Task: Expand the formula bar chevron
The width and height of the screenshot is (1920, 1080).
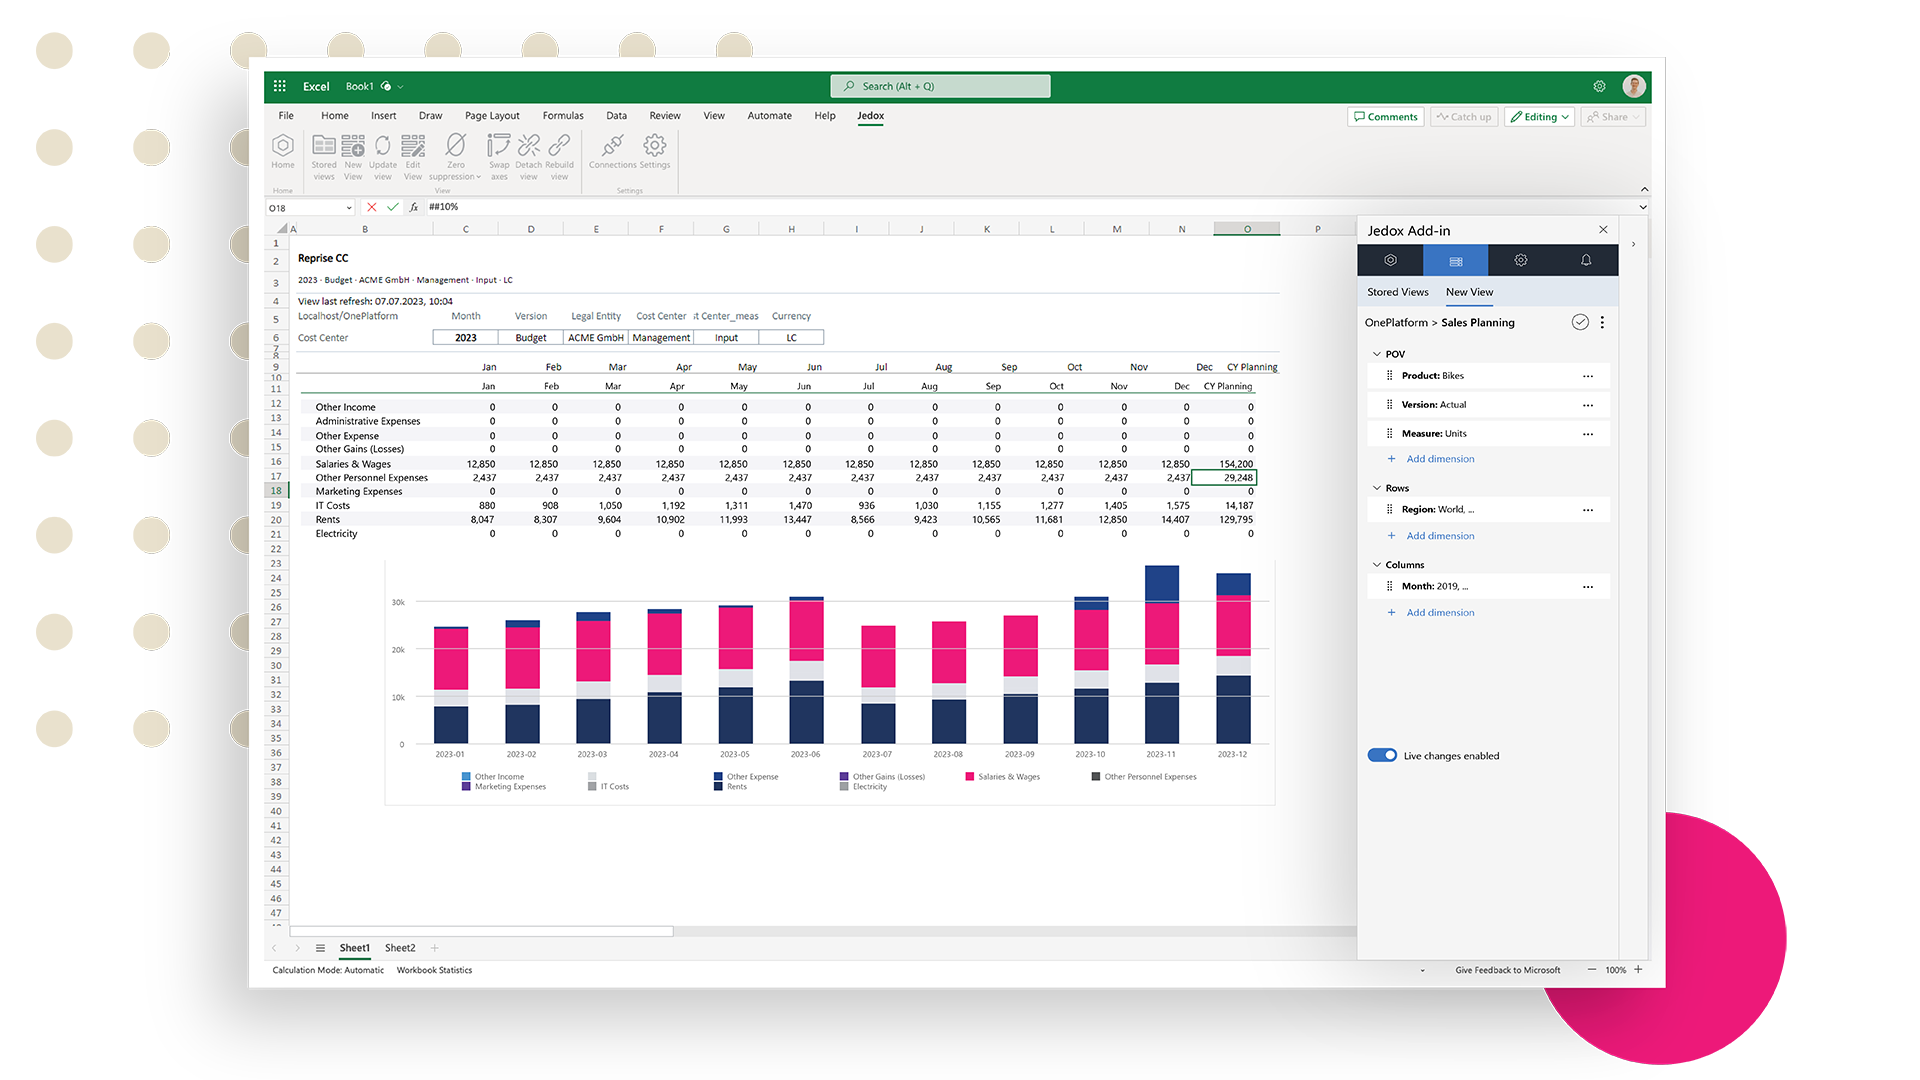Action: 1643,207
